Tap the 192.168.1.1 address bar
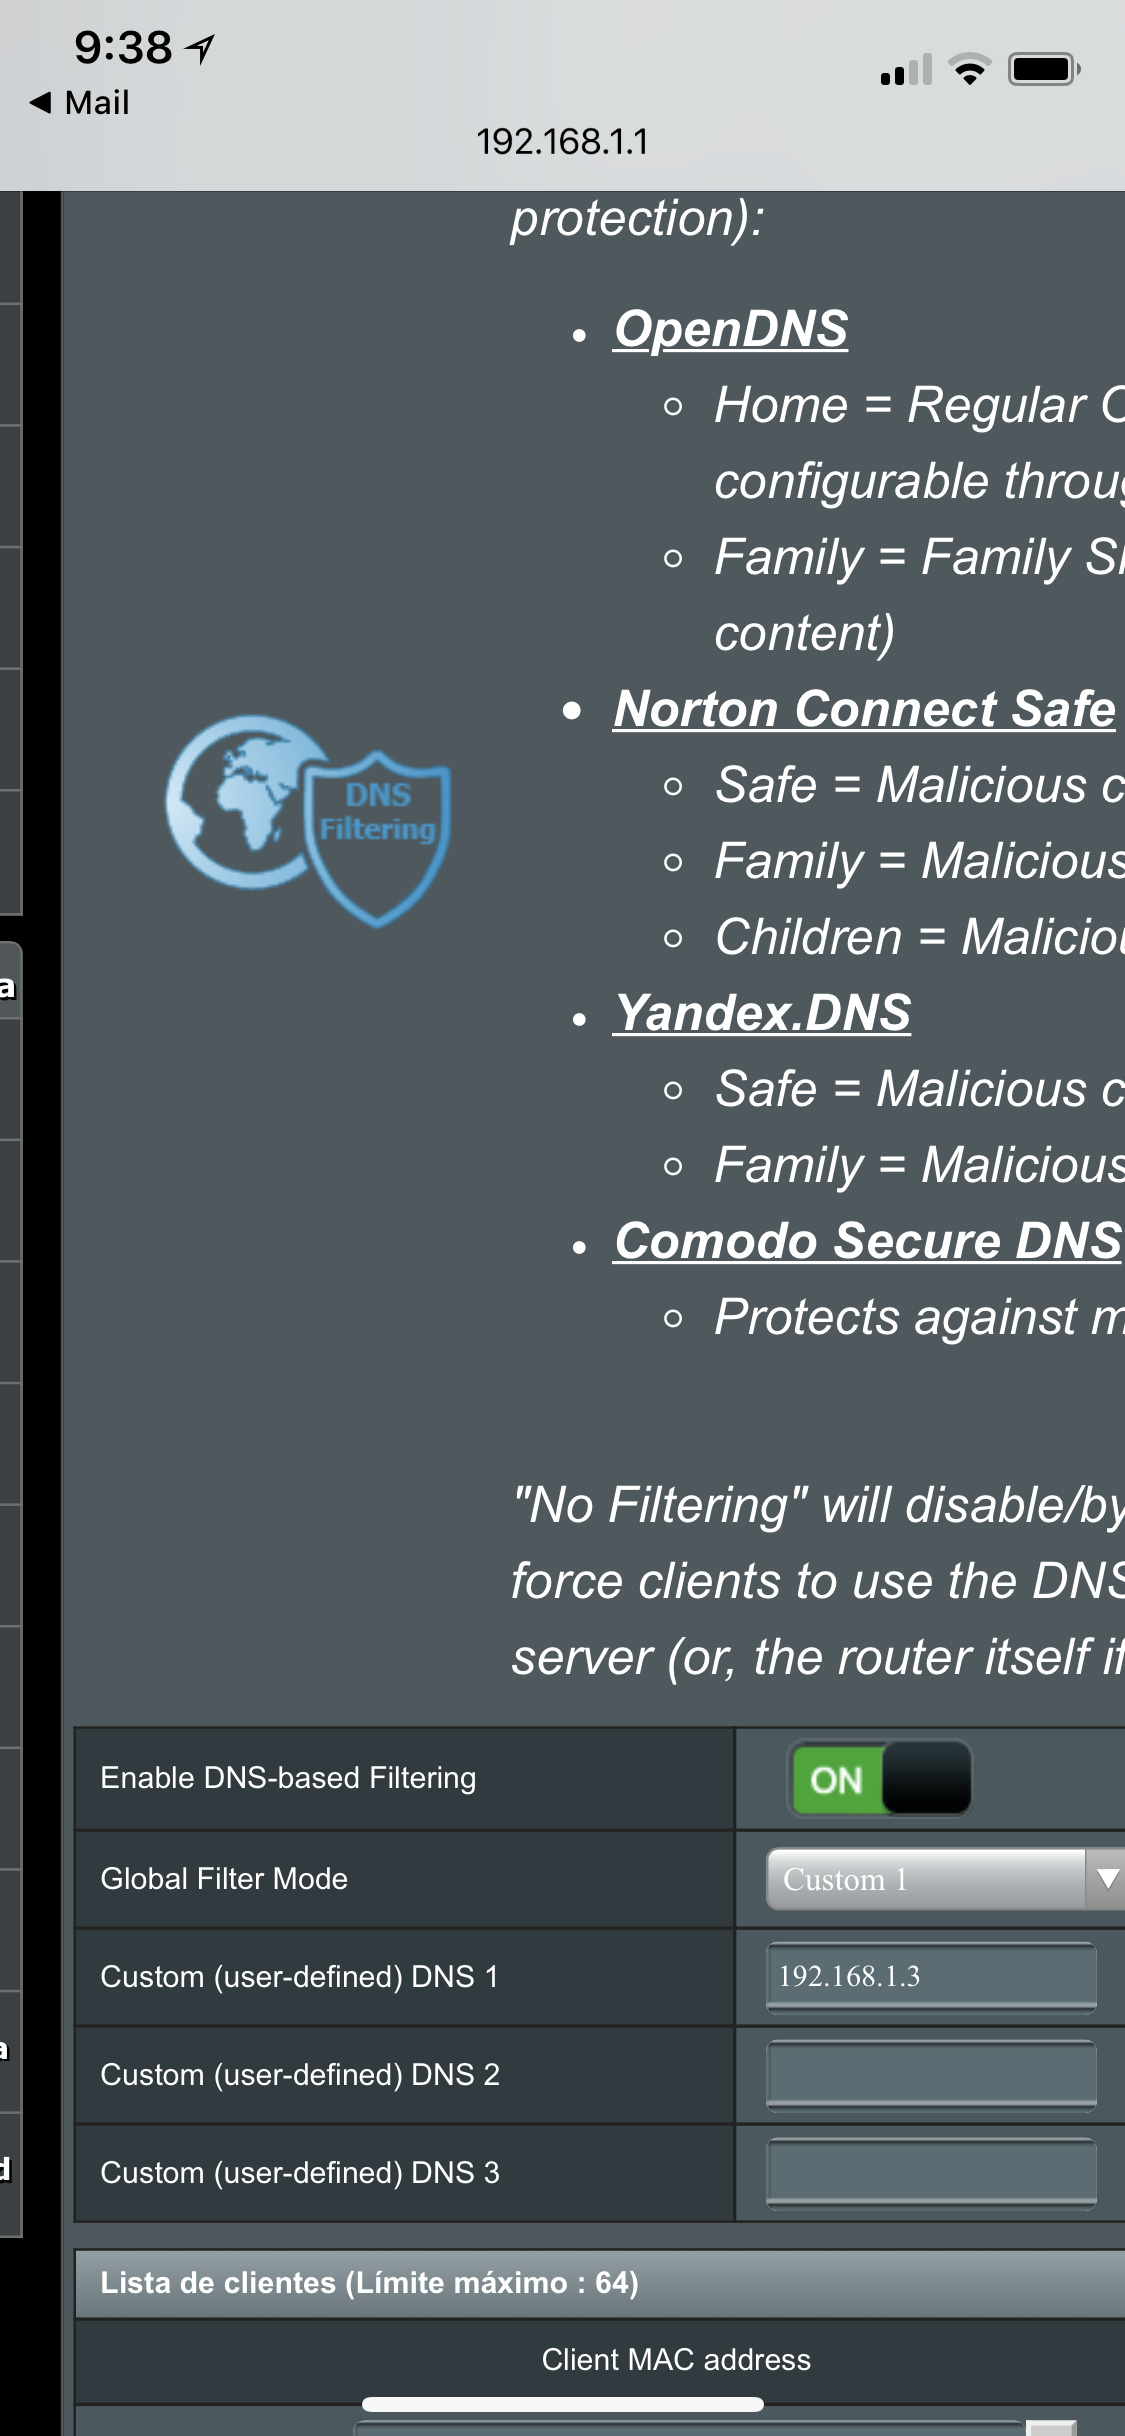 tap(562, 142)
